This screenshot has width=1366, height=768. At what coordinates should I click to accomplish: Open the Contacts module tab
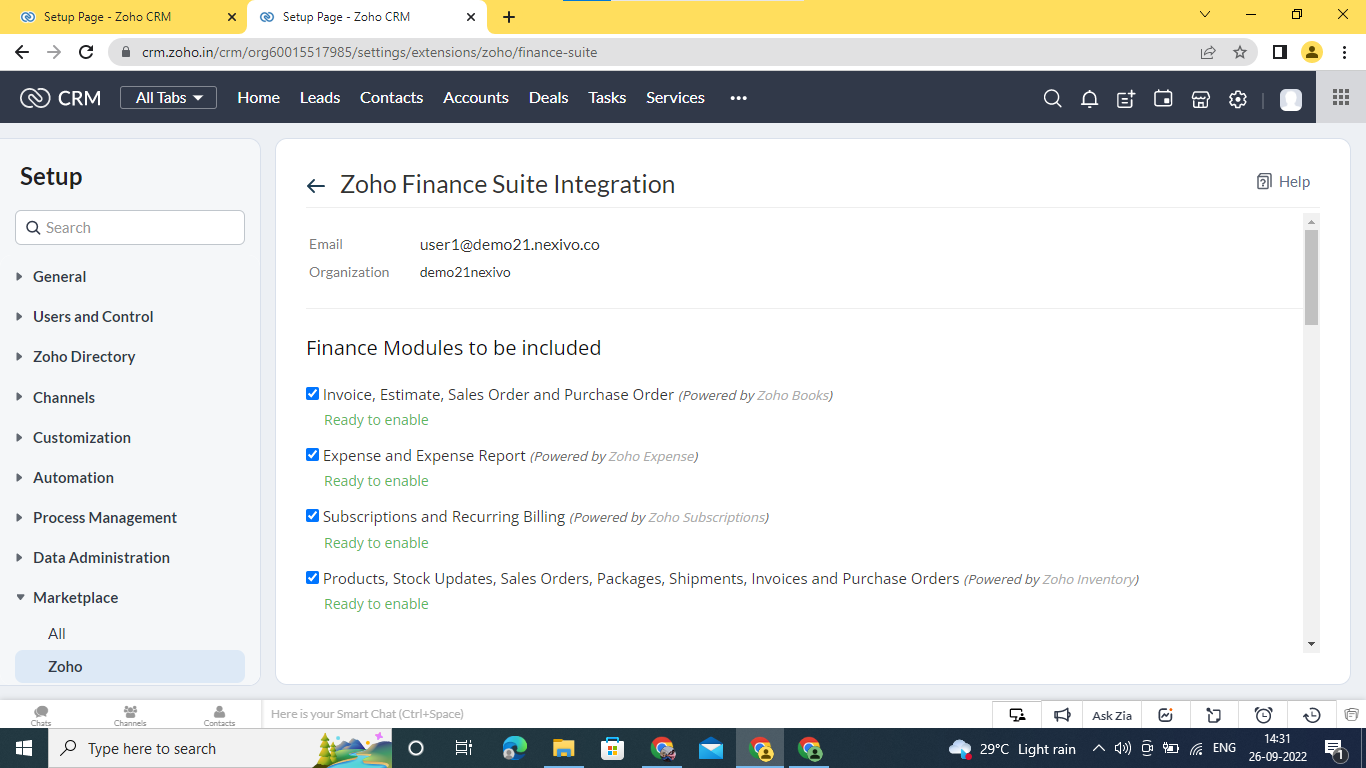(x=391, y=97)
